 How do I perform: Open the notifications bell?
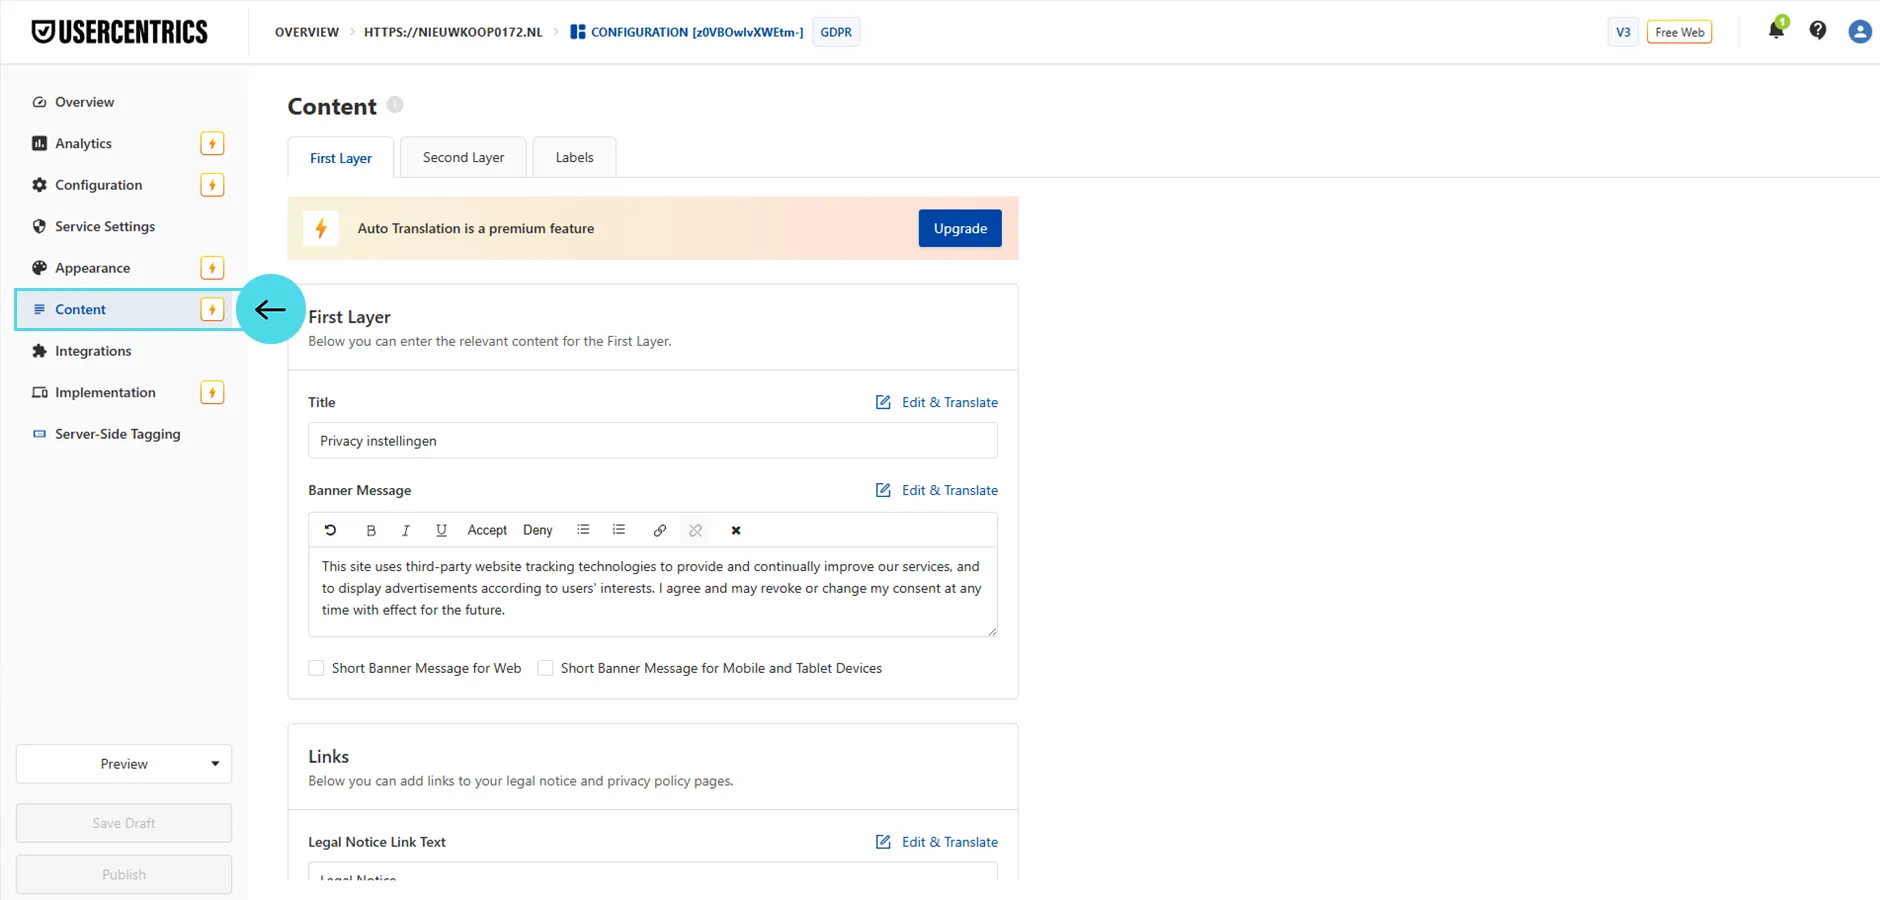(1776, 30)
